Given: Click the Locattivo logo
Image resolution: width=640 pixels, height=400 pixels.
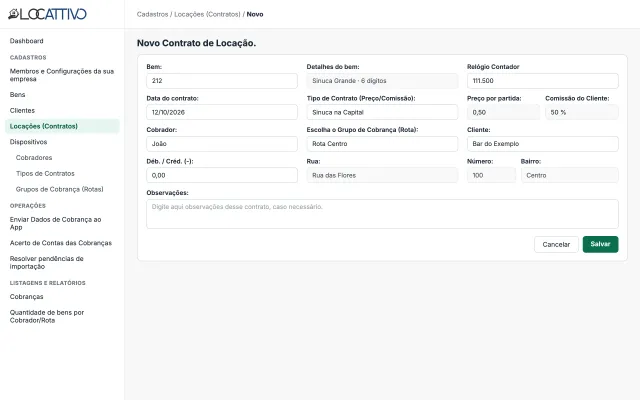Looking at the screenshot, I should coord(47,14).
